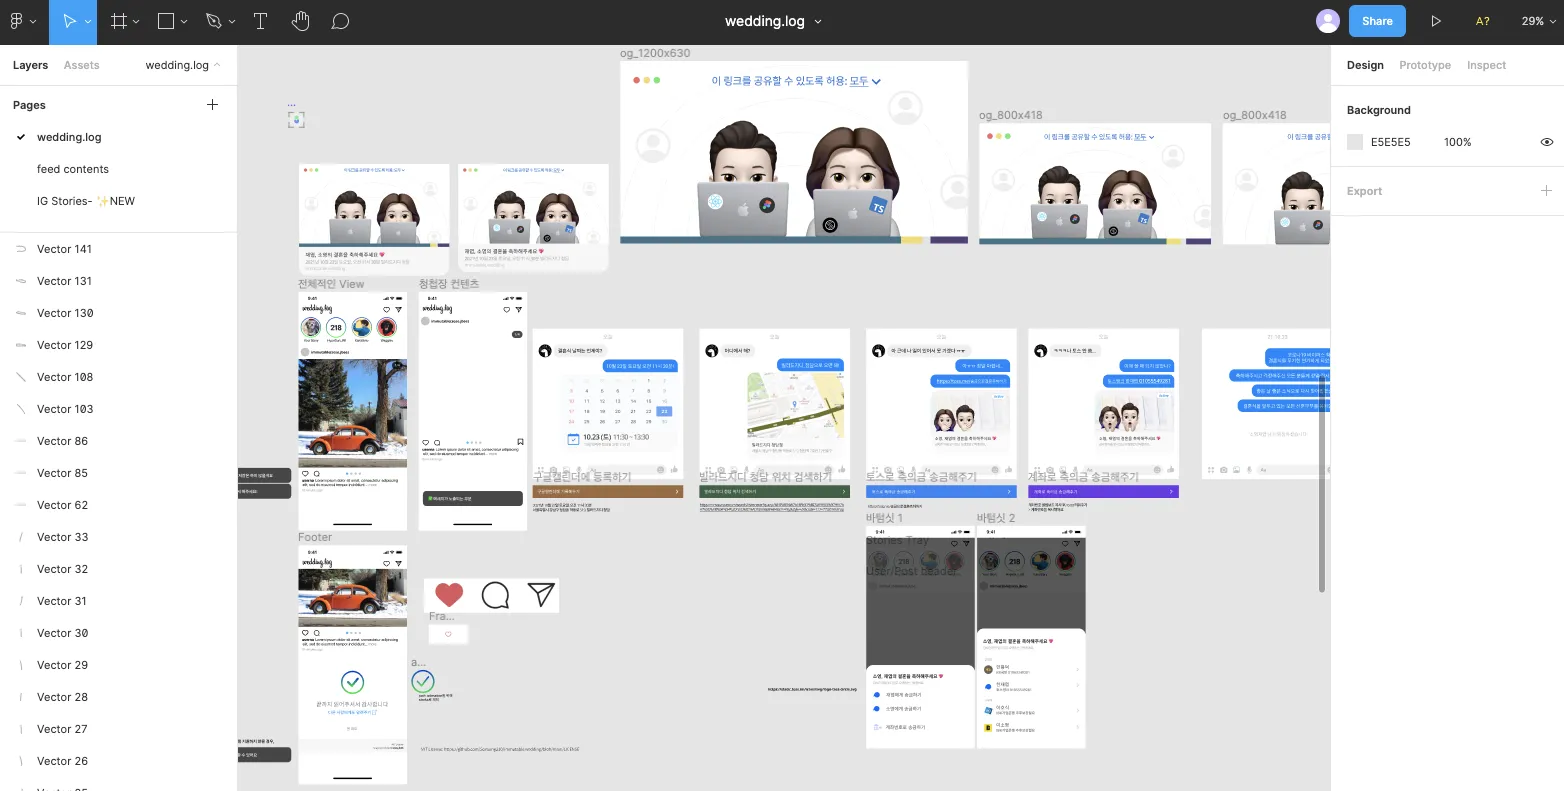
Task: Open Move tools dropdown arrow
Action: click(x=88, y=22)
